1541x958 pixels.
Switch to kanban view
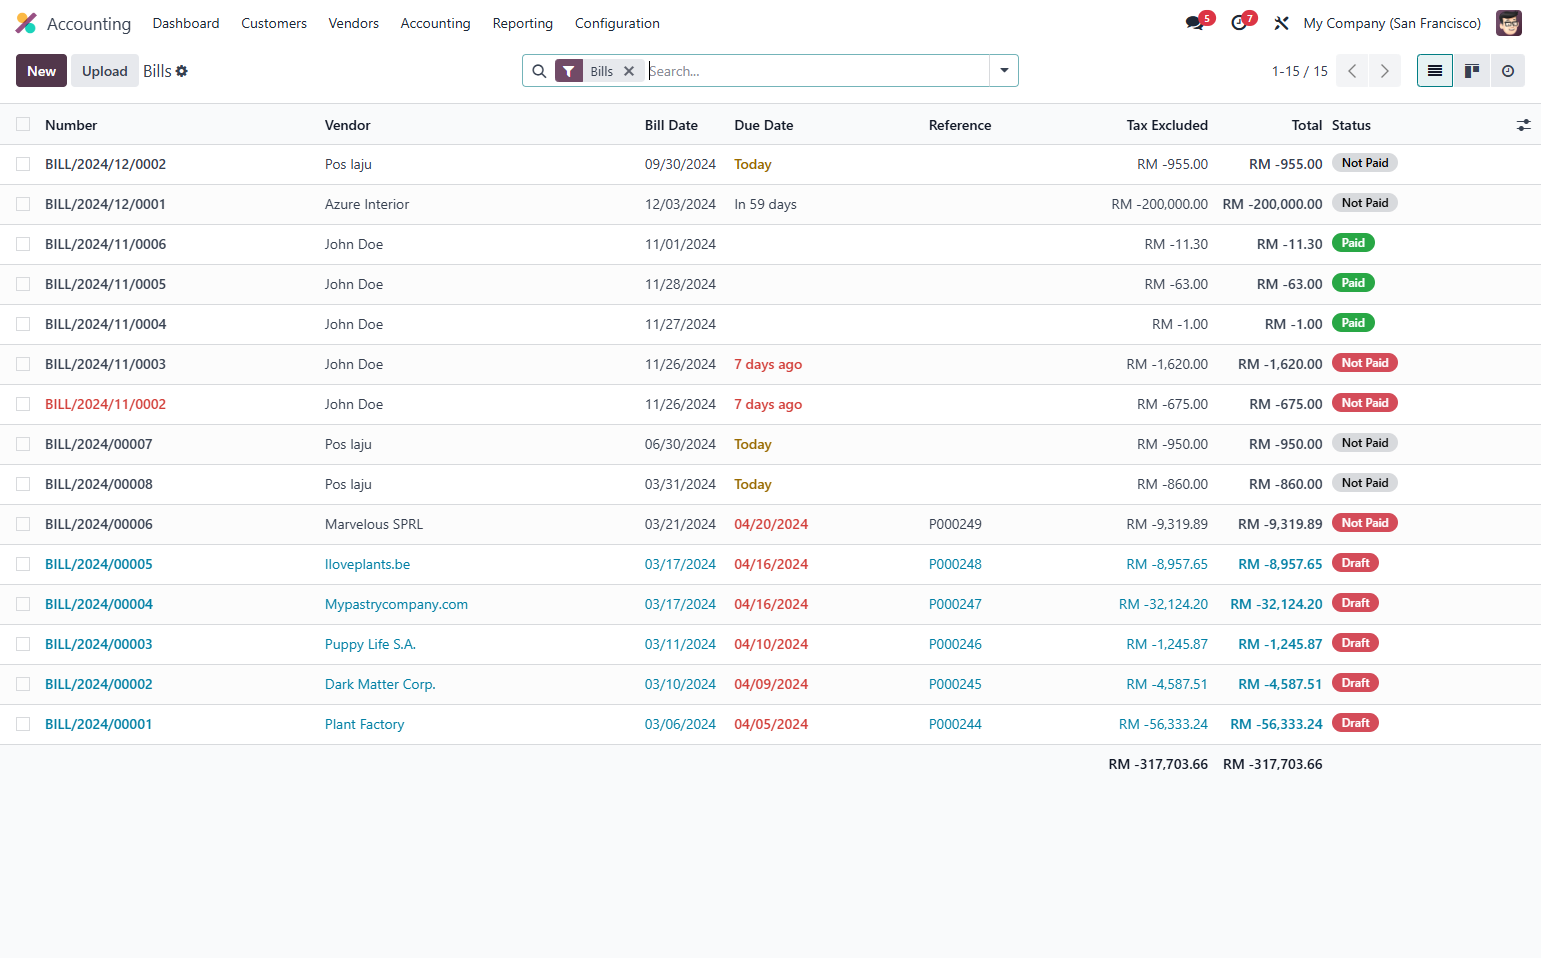pos(1472,71)
